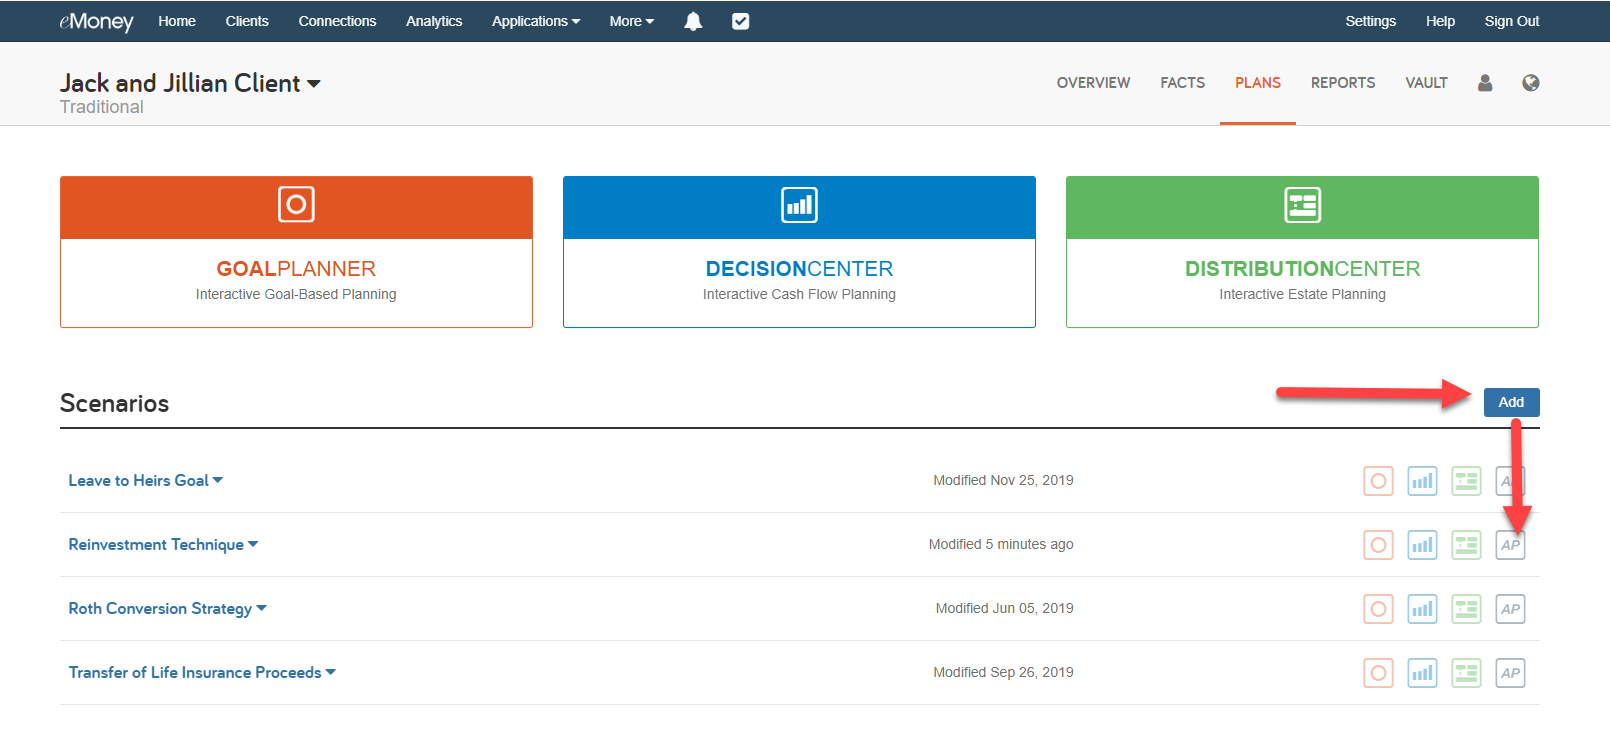The width and height of the screenshot is (1610, 756).
Task: Switch to the Reports tab
Action: tap(1343, 83)
